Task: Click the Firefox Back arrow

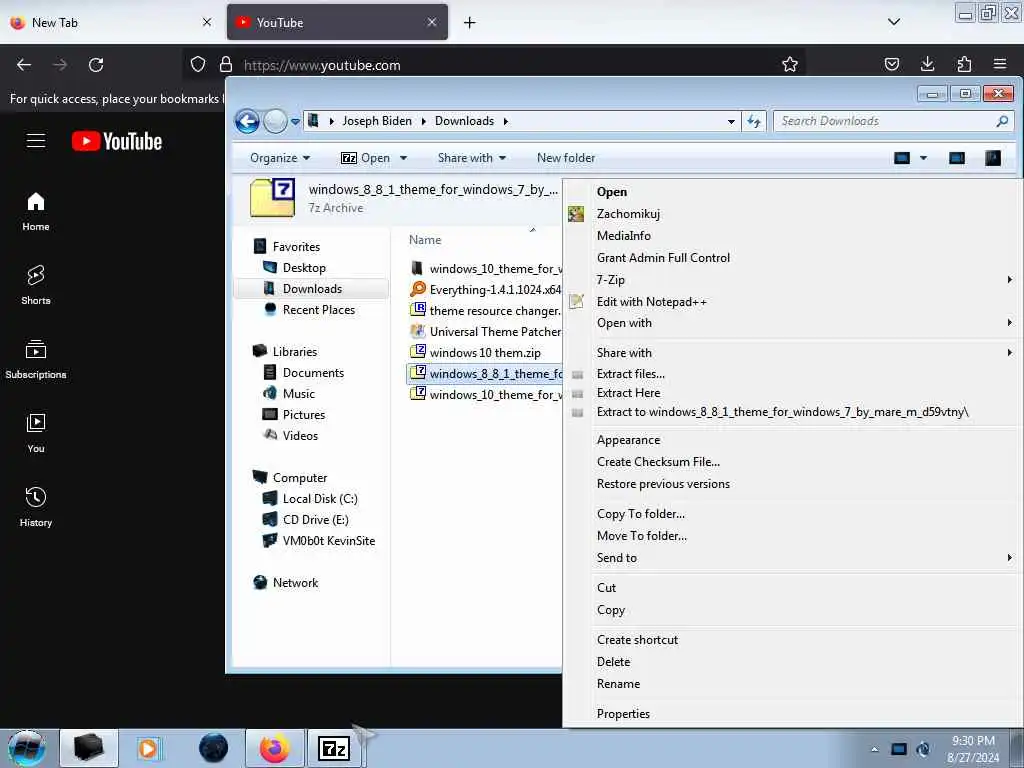Action: coord(24,65)
